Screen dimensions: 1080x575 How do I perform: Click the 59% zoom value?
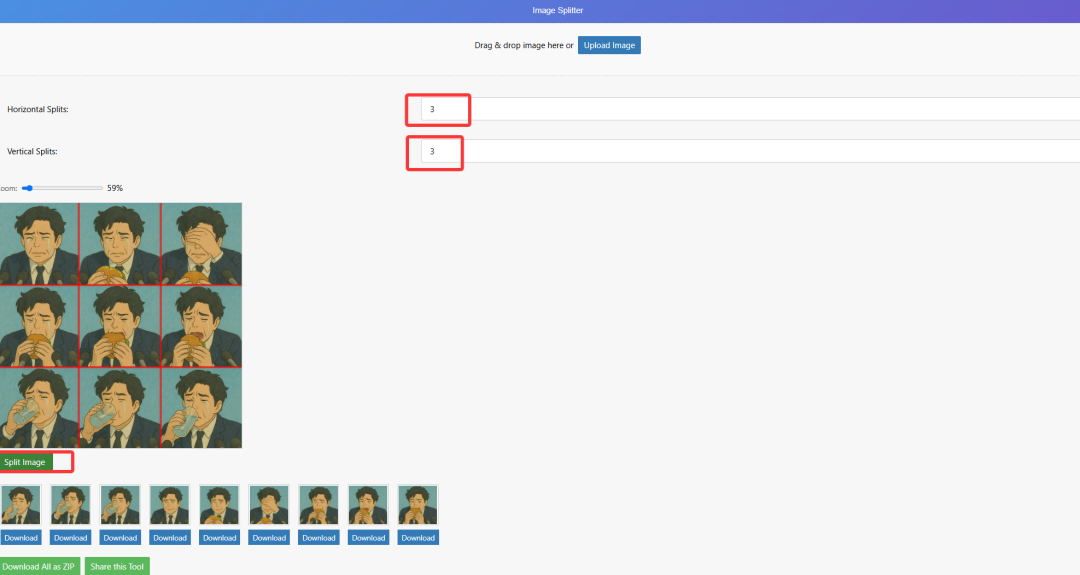tap(115, 188)
